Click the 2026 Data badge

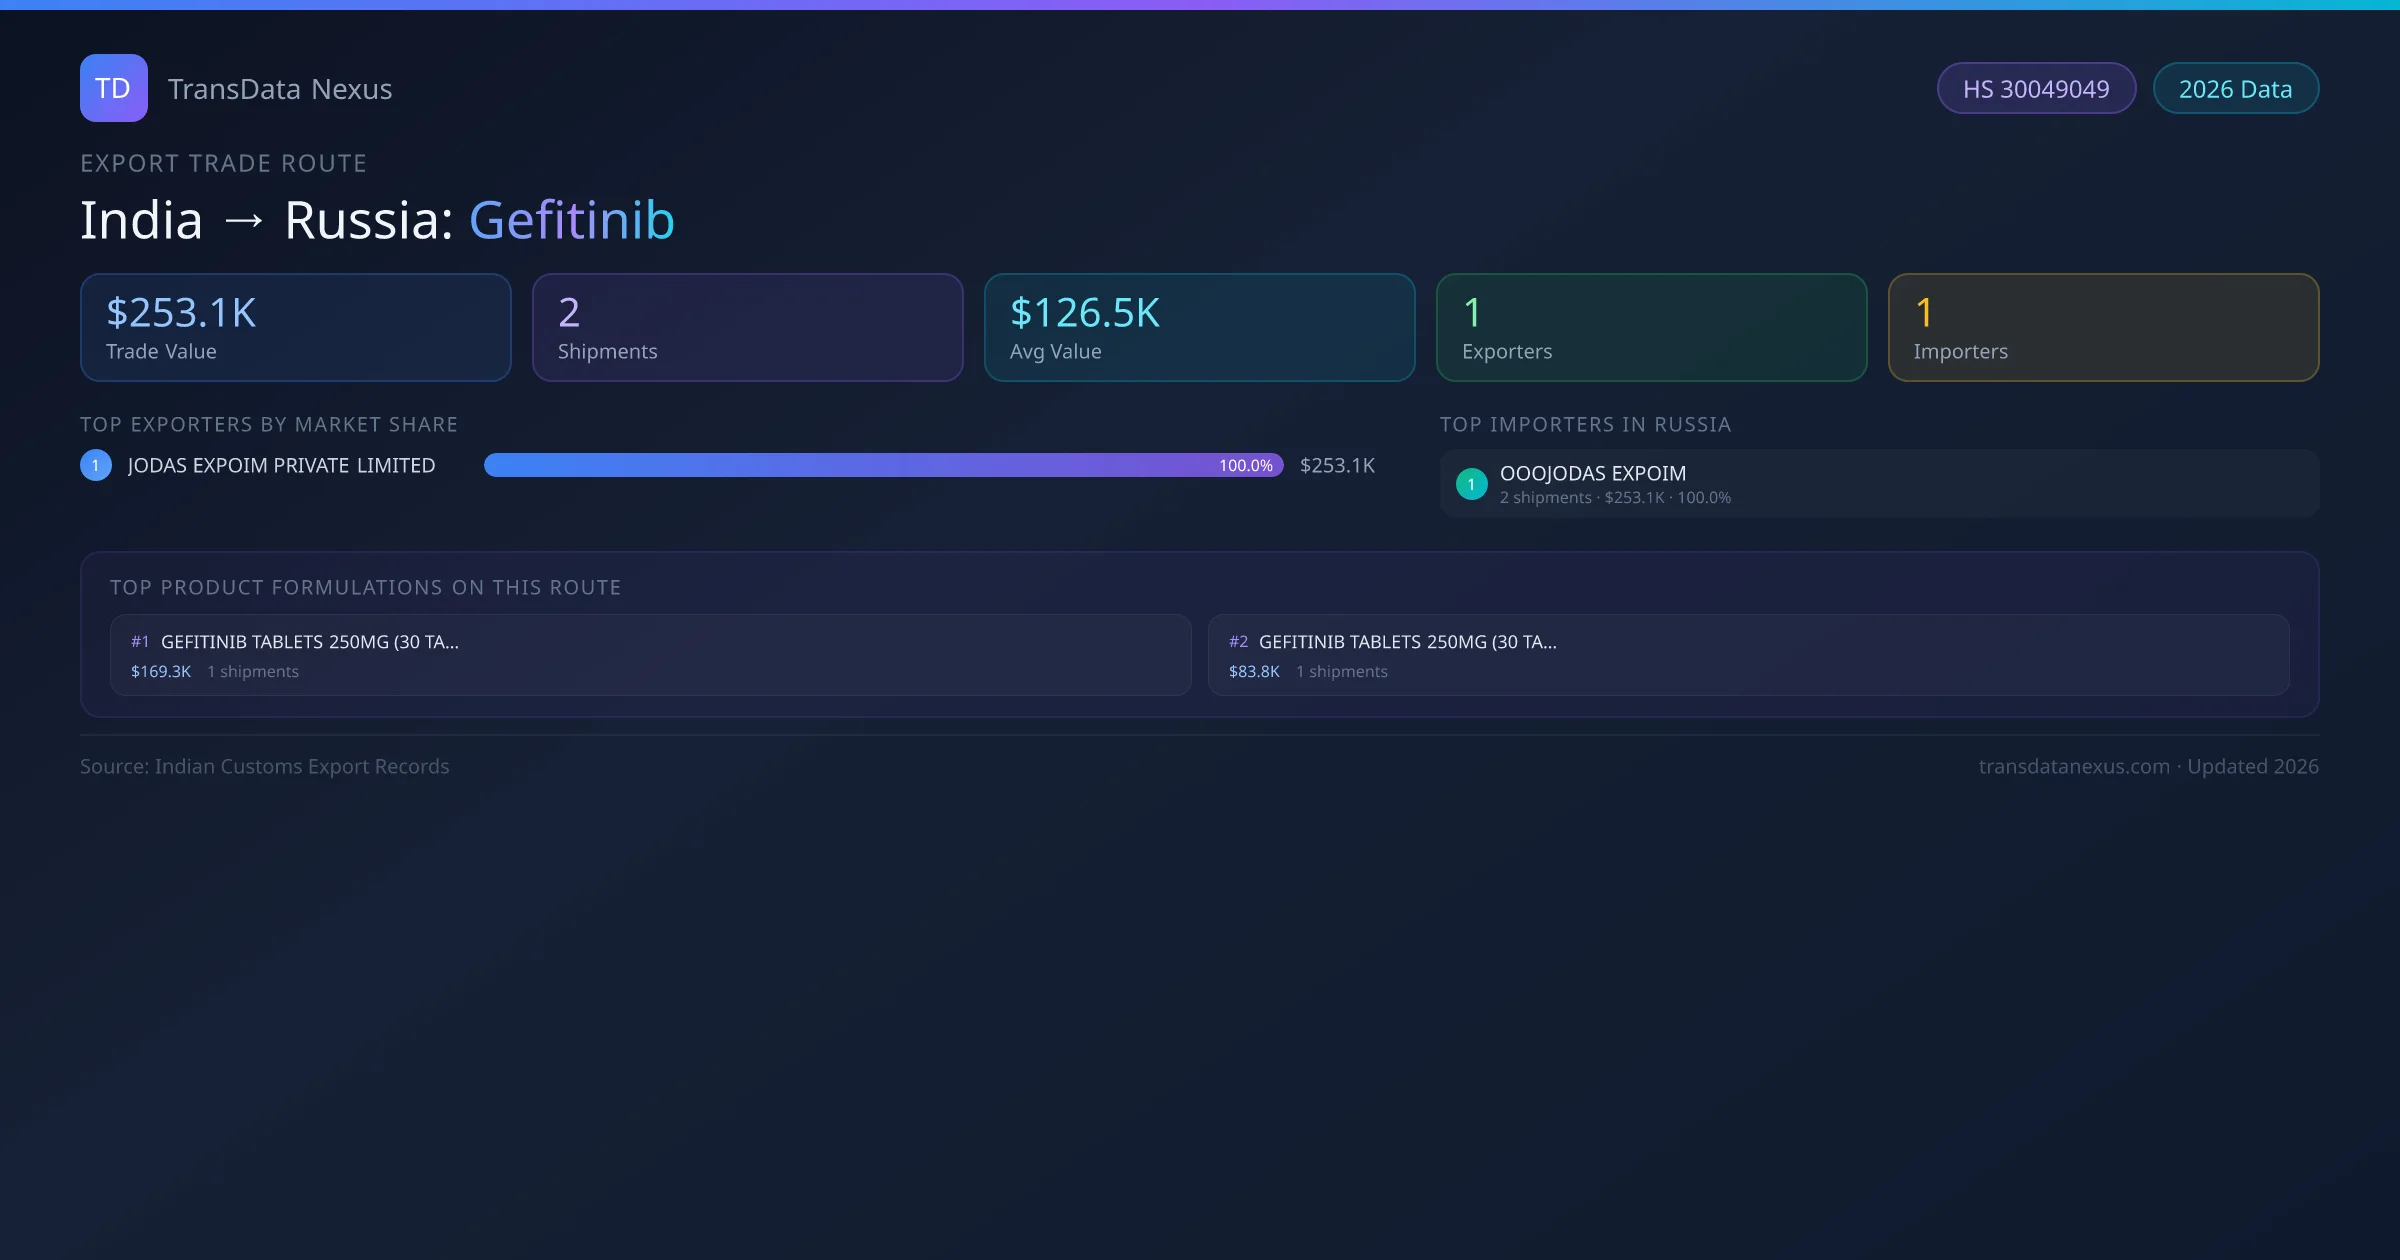pyautogui.click(x=2235, y=89)
